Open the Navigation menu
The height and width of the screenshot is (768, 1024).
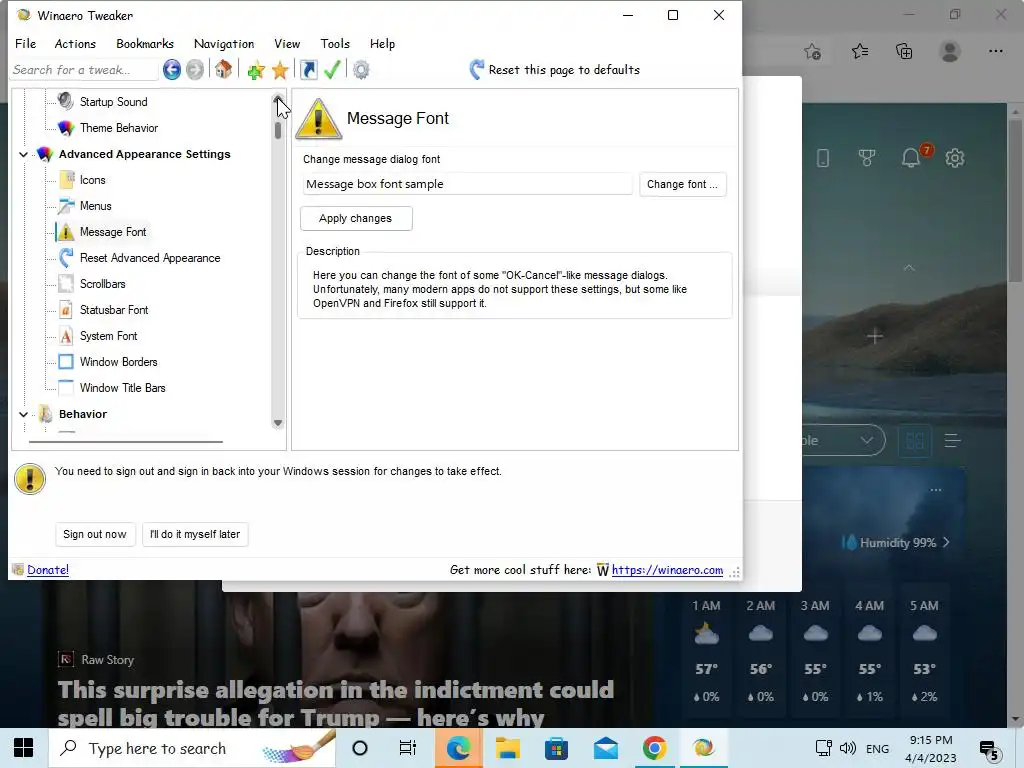(224, 44)
